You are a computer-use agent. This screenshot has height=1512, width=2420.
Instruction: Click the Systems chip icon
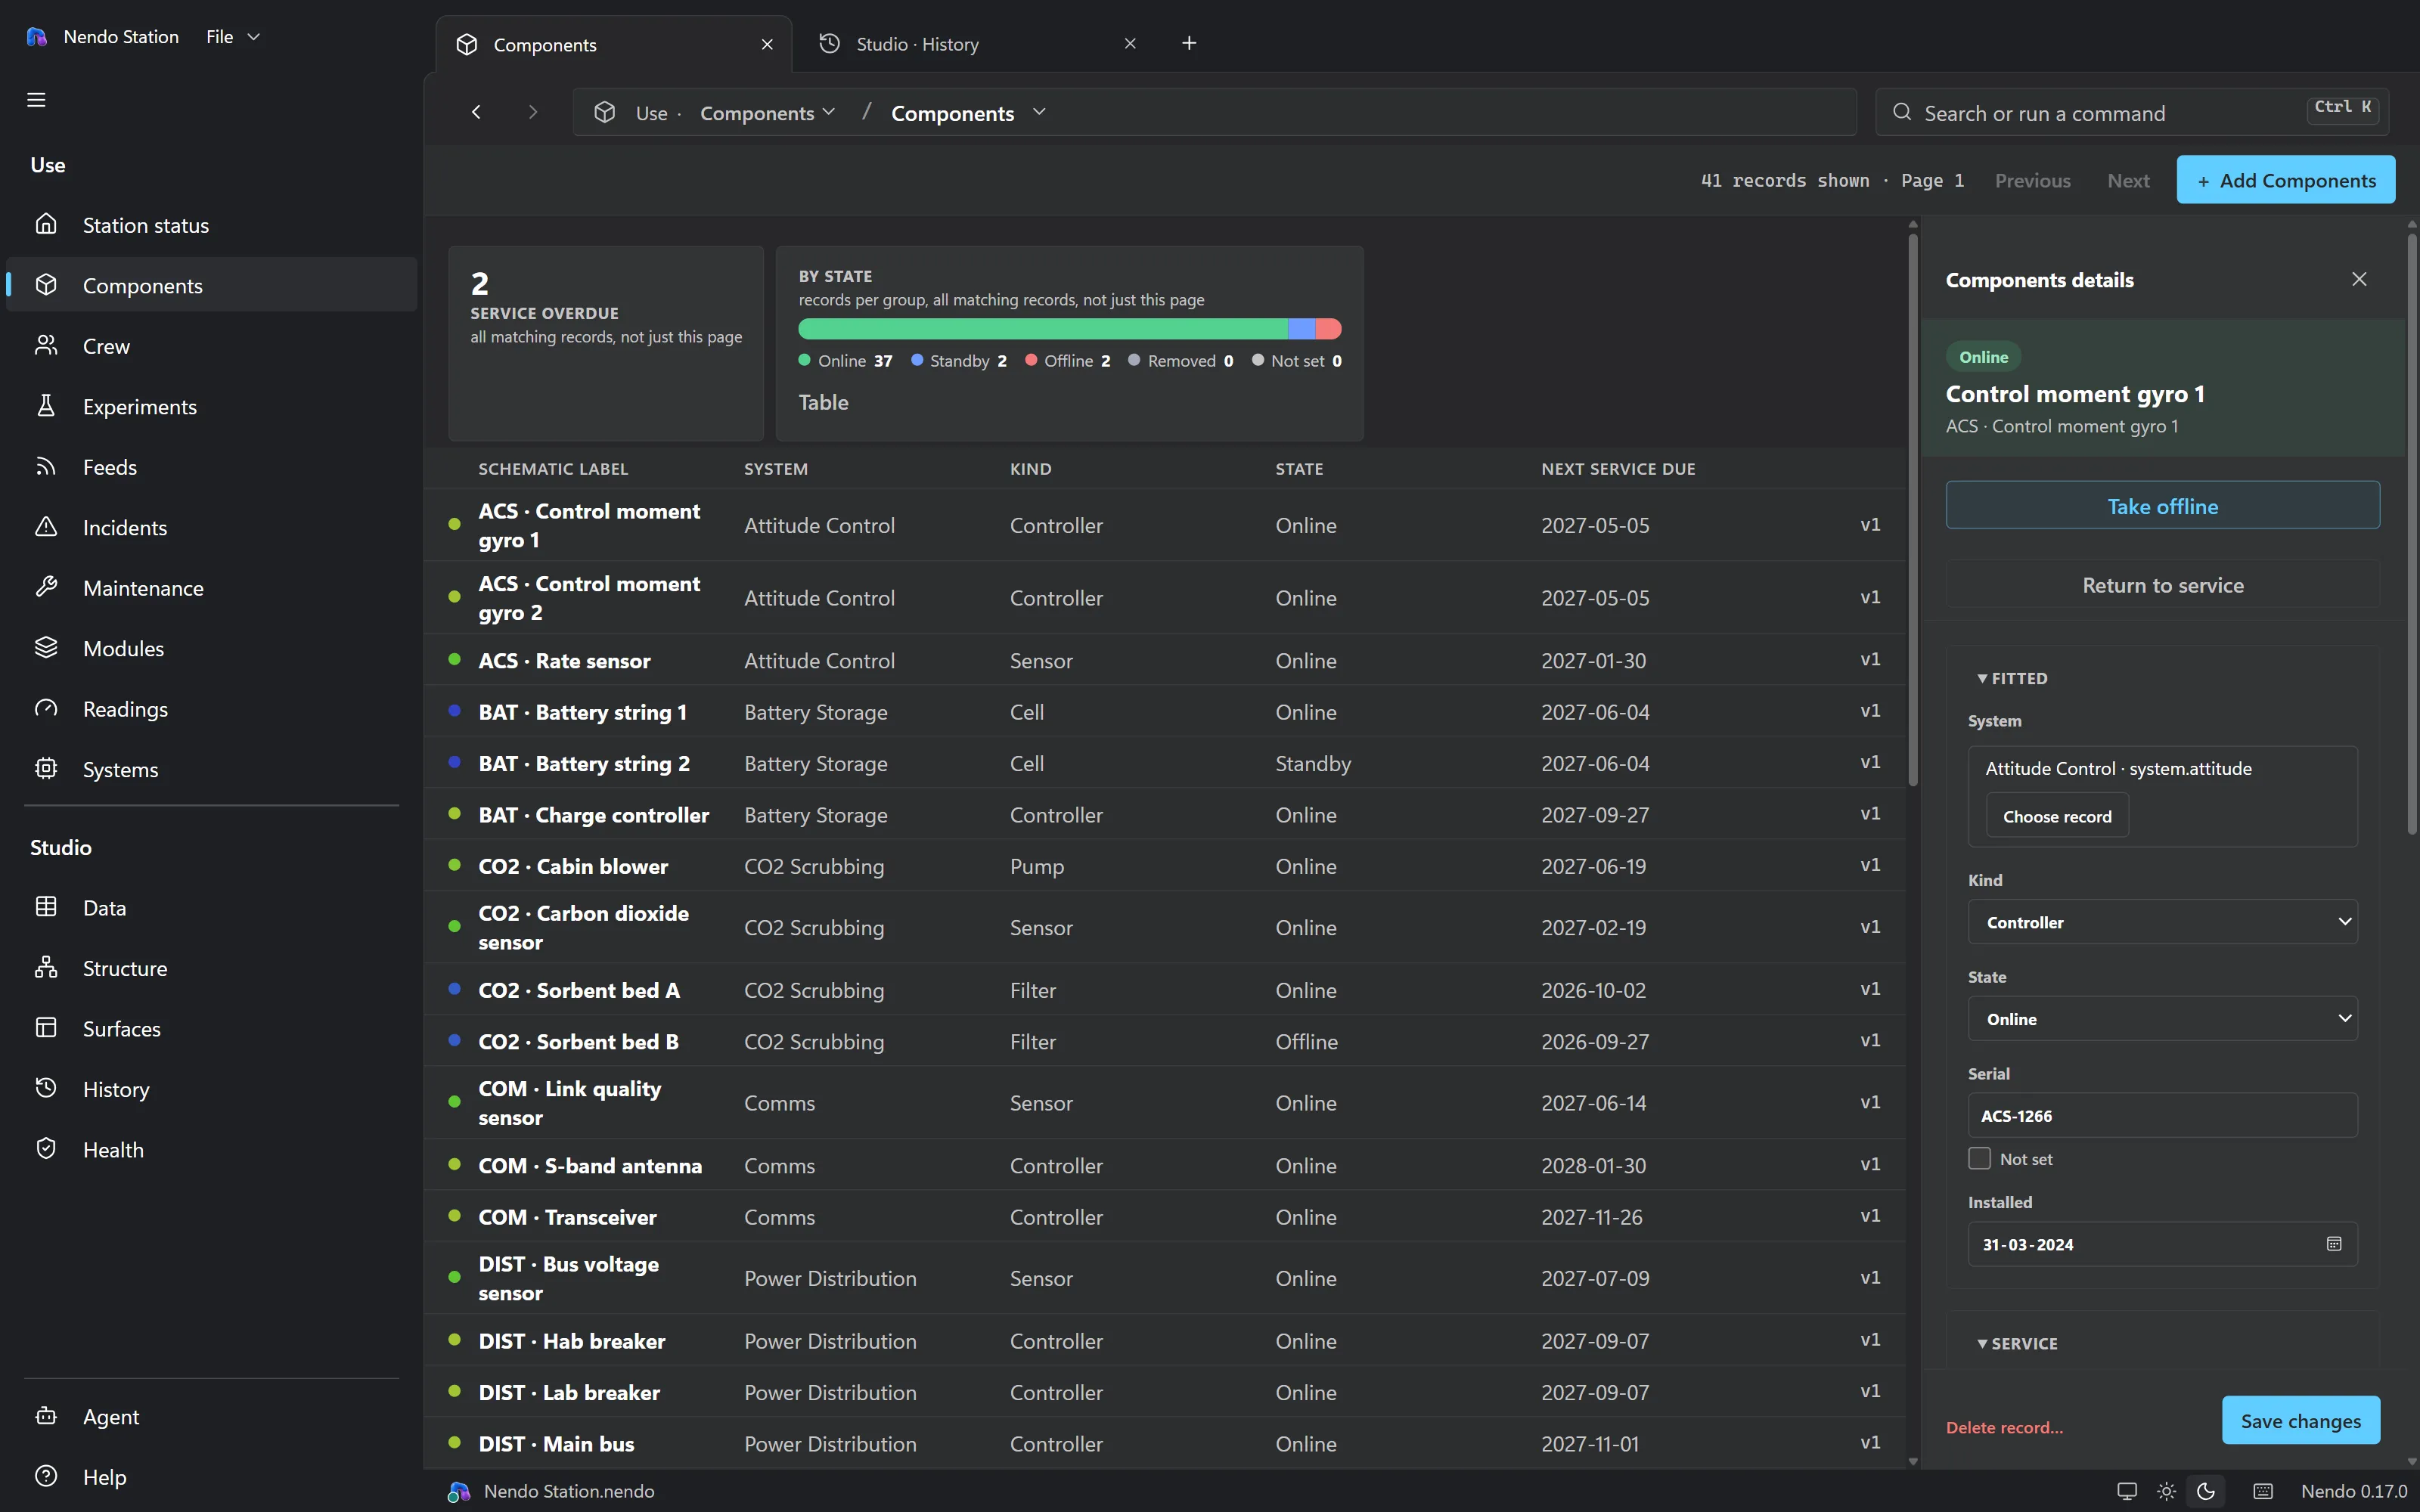(x=46, y=768)
